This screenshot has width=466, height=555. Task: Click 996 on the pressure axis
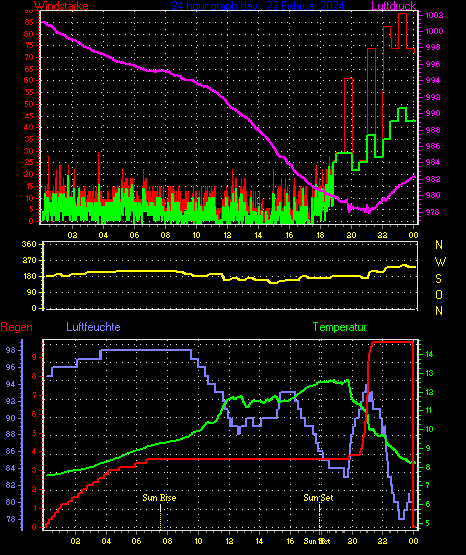pyautogui.click(x=433, y=64)
